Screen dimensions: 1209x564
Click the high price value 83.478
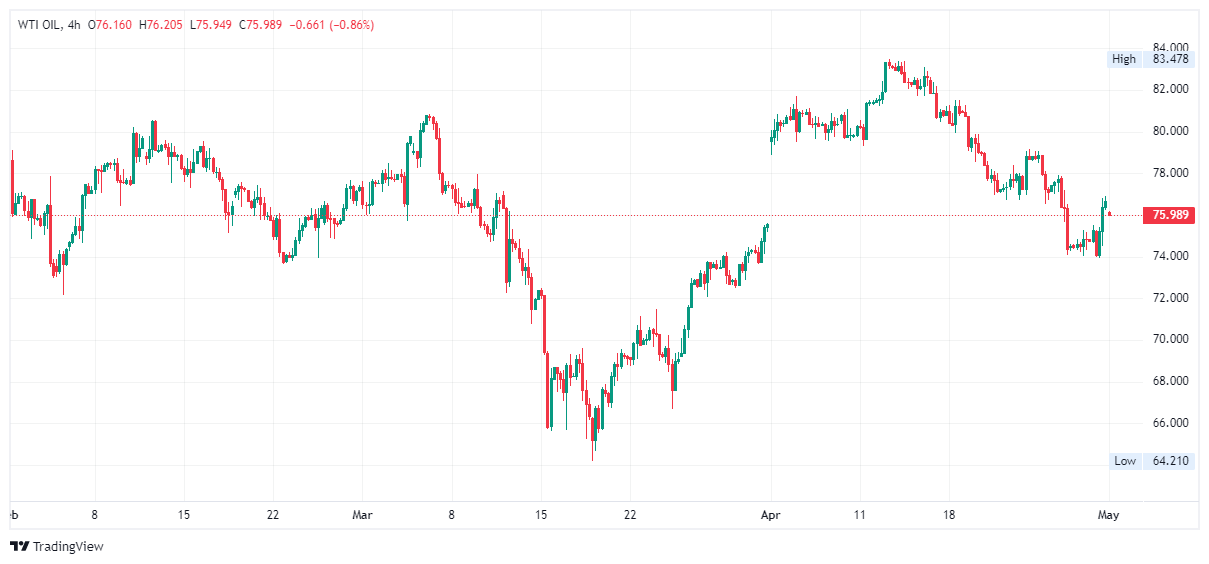tap(1170, 59)
